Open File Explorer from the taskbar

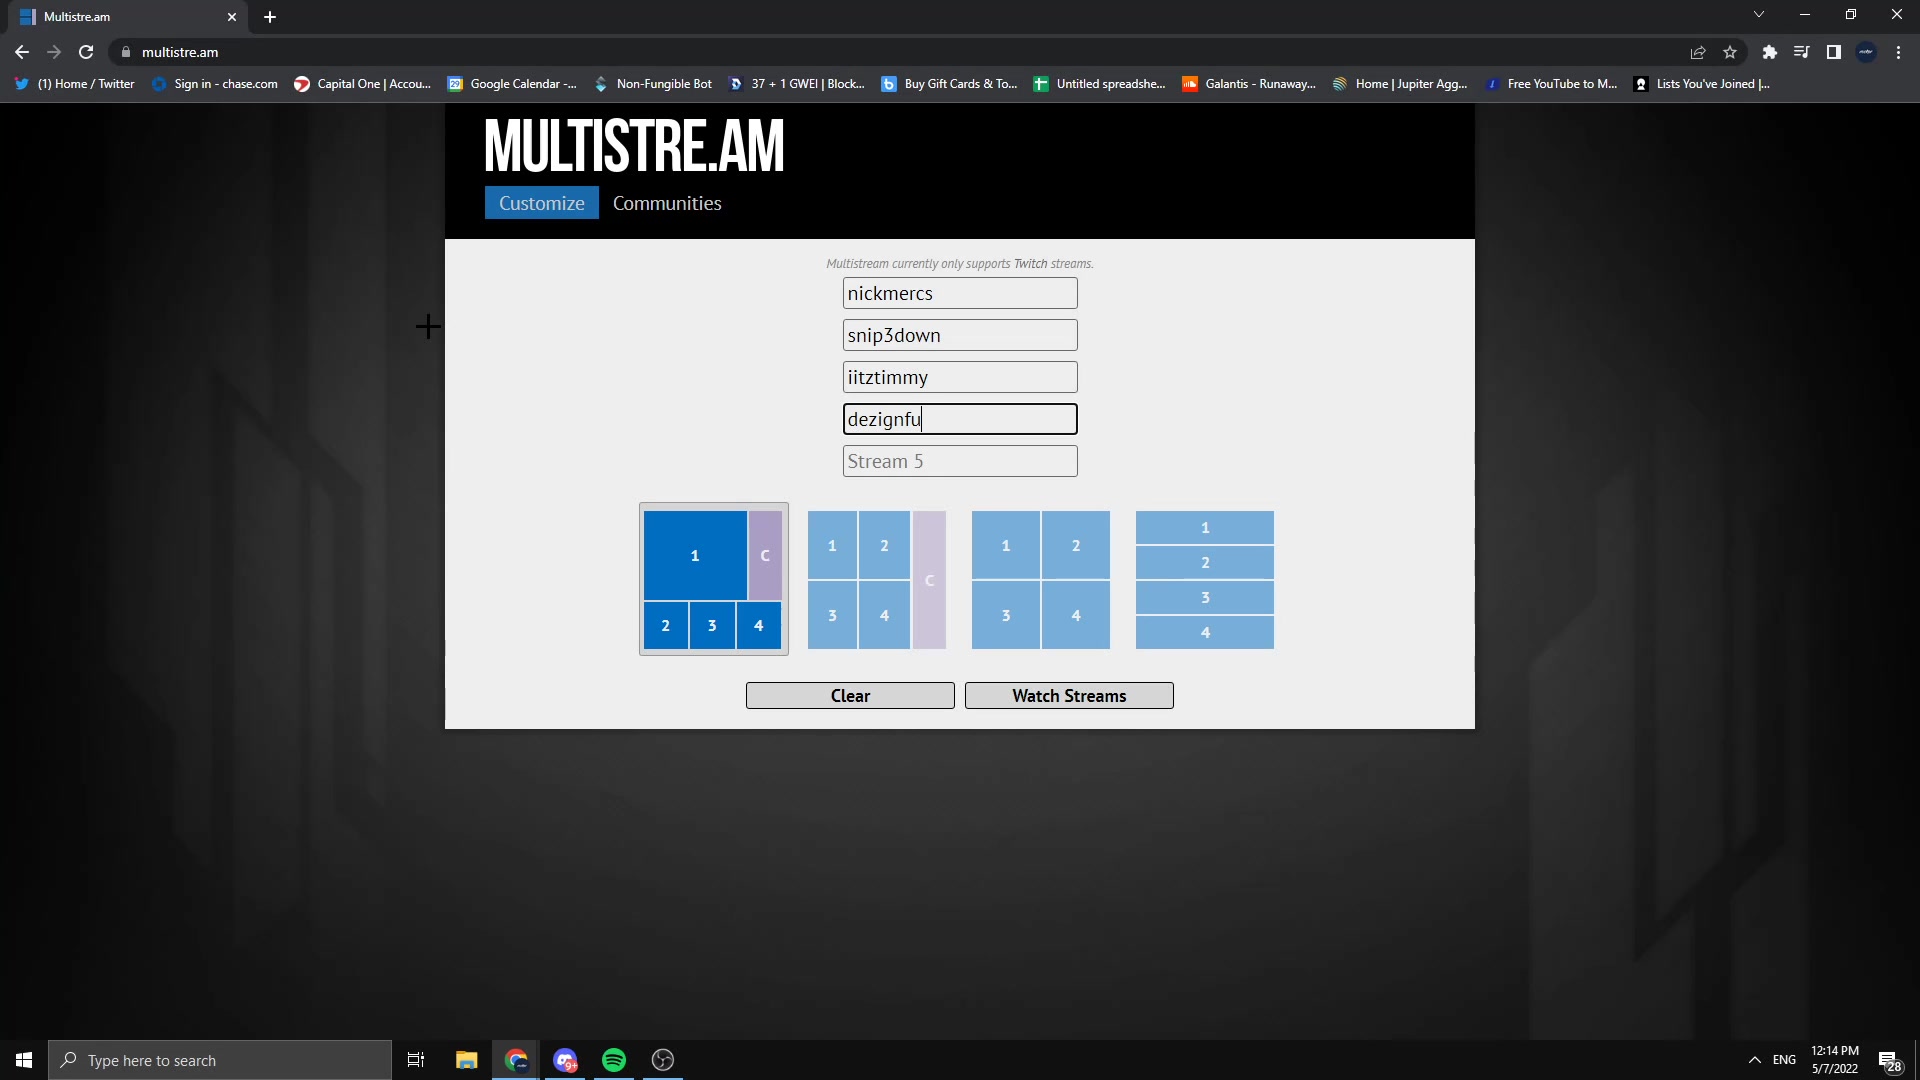point(466,1060)
